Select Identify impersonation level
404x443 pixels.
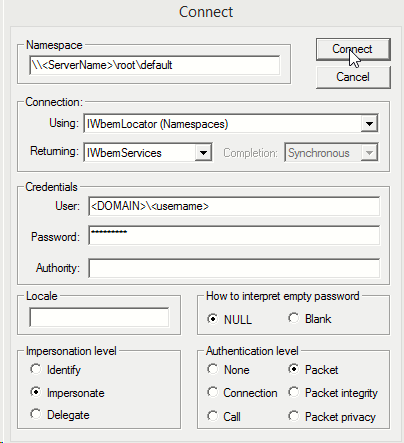(x=55, y=370)
